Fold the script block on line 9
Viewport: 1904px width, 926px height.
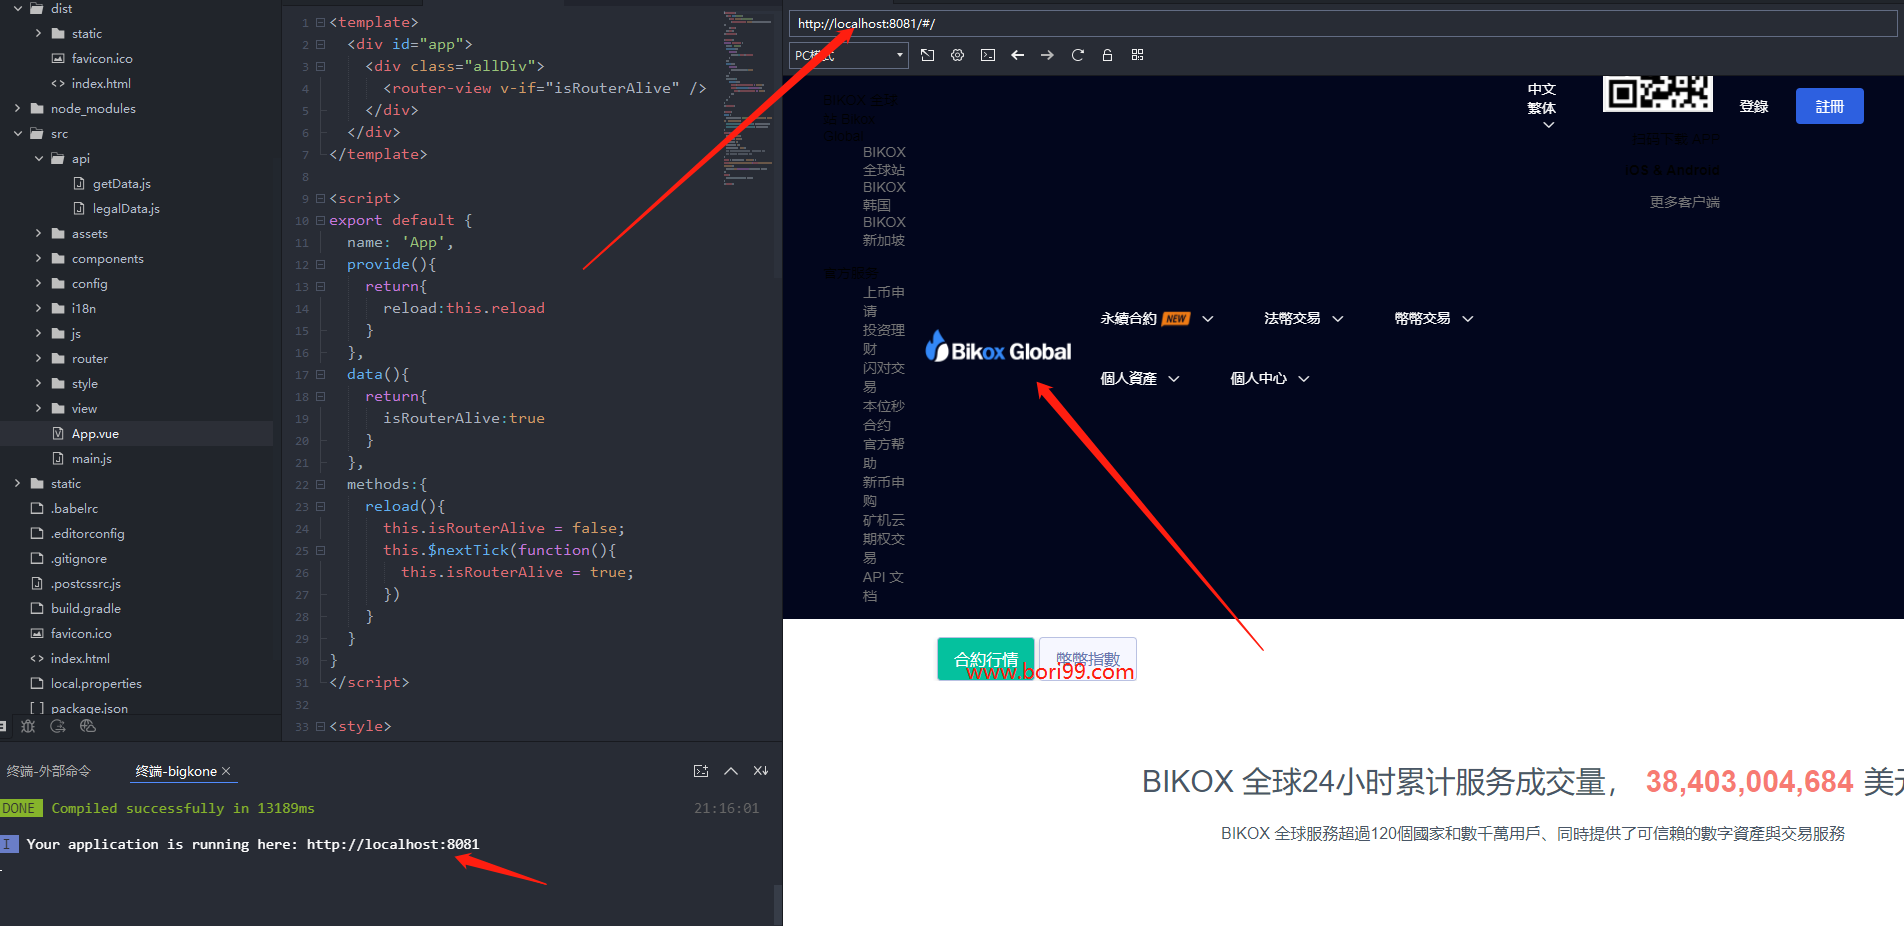point(320,198)
